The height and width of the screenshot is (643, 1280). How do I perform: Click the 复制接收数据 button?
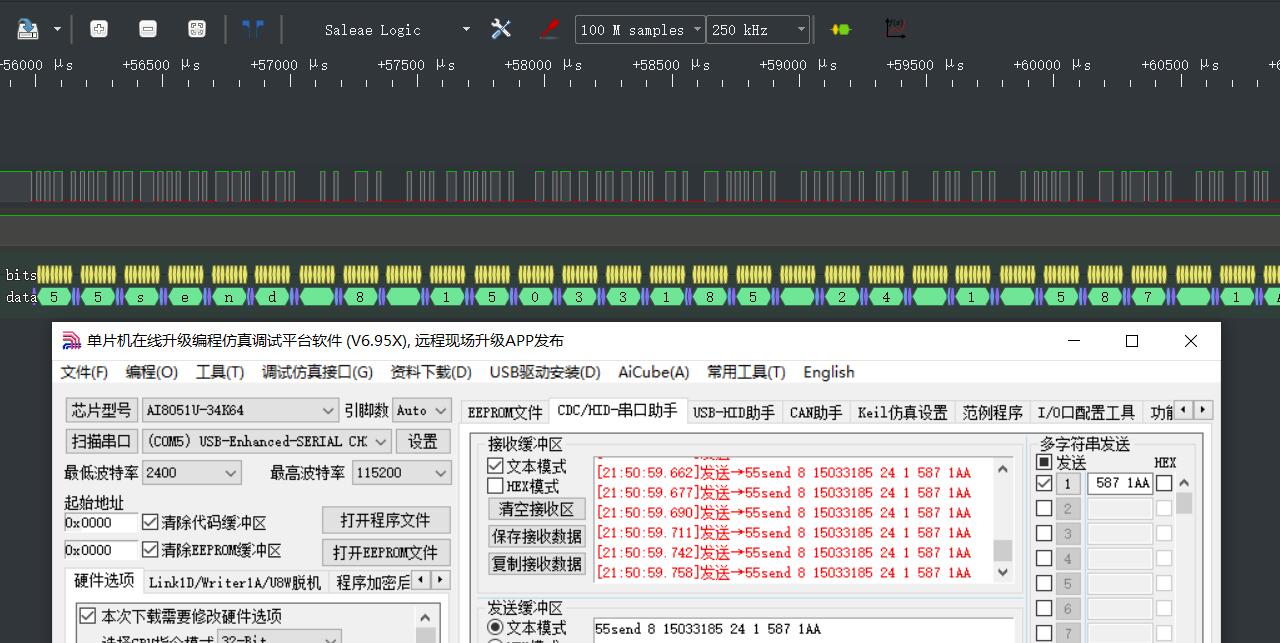tap(537, 563)
